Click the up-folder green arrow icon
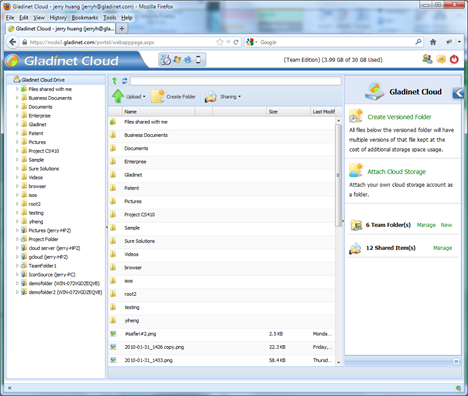Image resolution: width=468 pixels, height=396 pixels. [x=115, y=81]
